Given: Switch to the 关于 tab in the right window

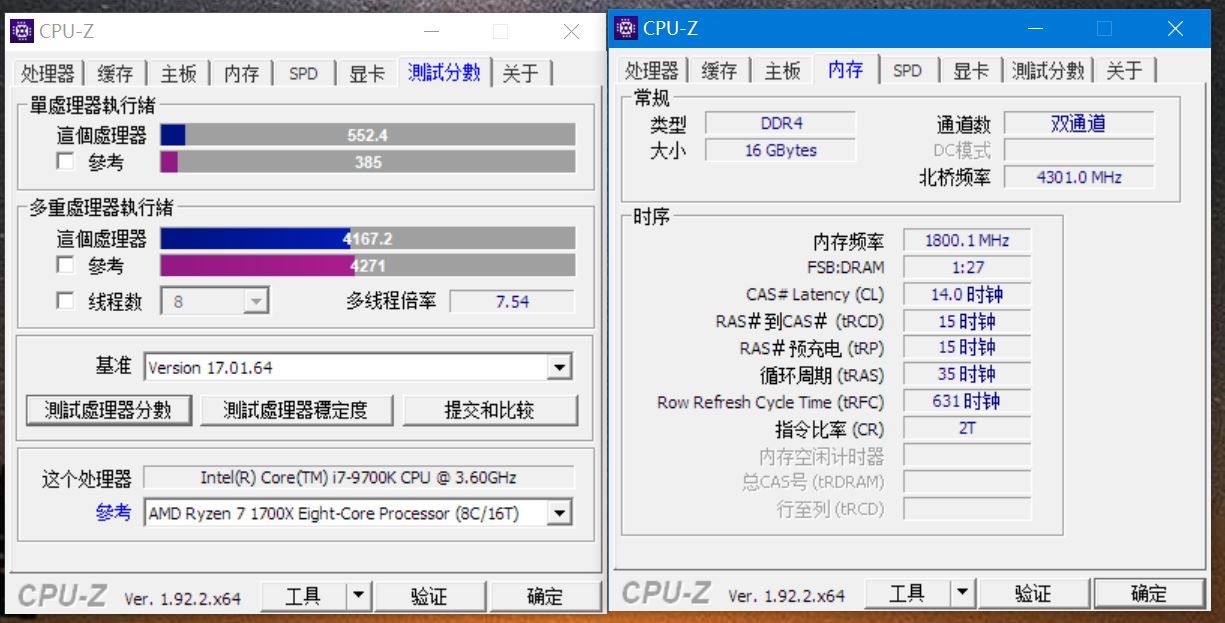Looking at the screenshot, I should 1125,70.
